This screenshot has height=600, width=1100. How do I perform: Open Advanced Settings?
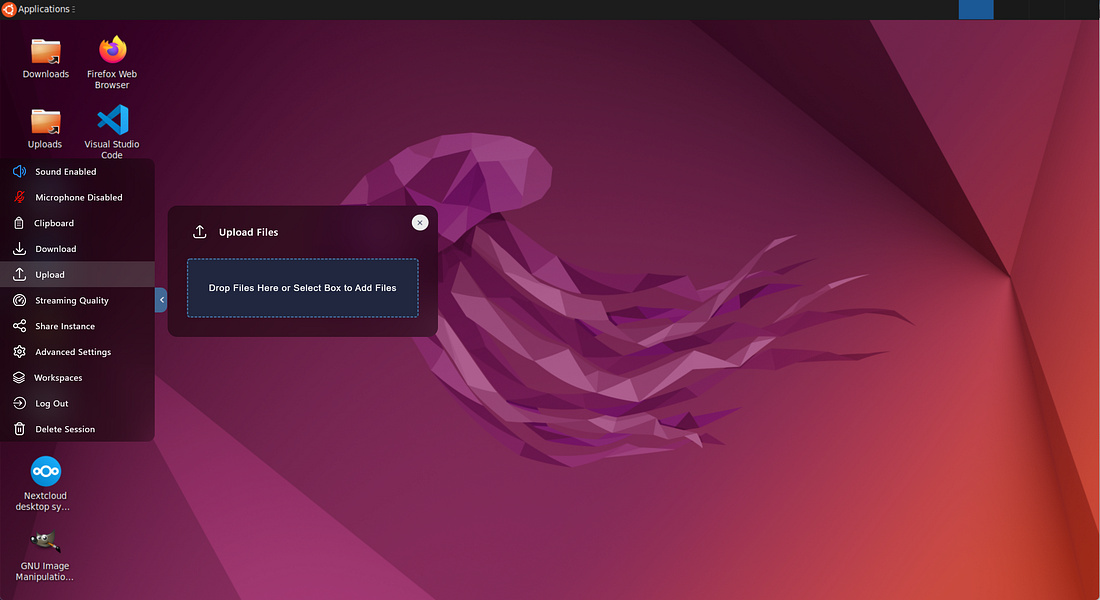click(x=77, y=352)
